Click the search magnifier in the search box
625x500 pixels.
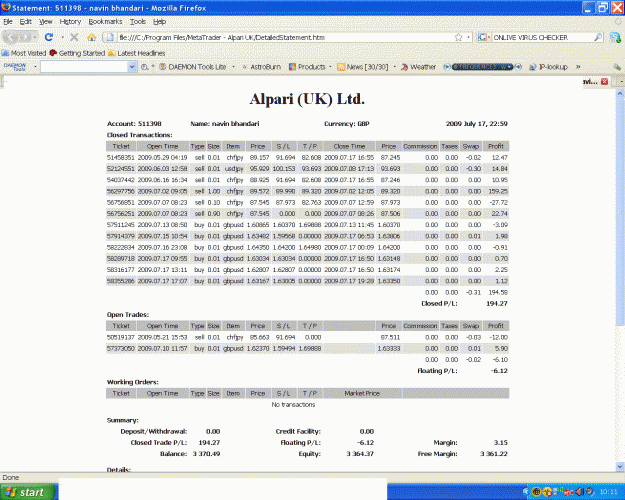click(598, 37)
